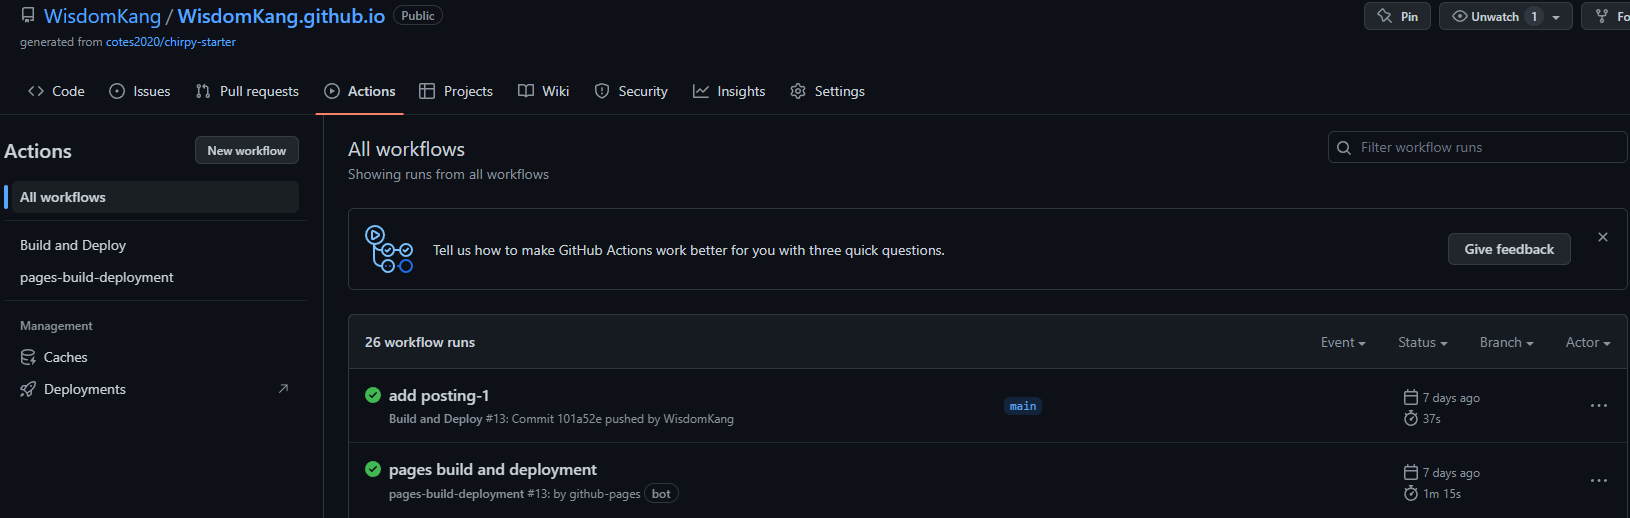Click the New workflow button
Viewport: 1630px width, 518px height.
[x=247, y=150]
